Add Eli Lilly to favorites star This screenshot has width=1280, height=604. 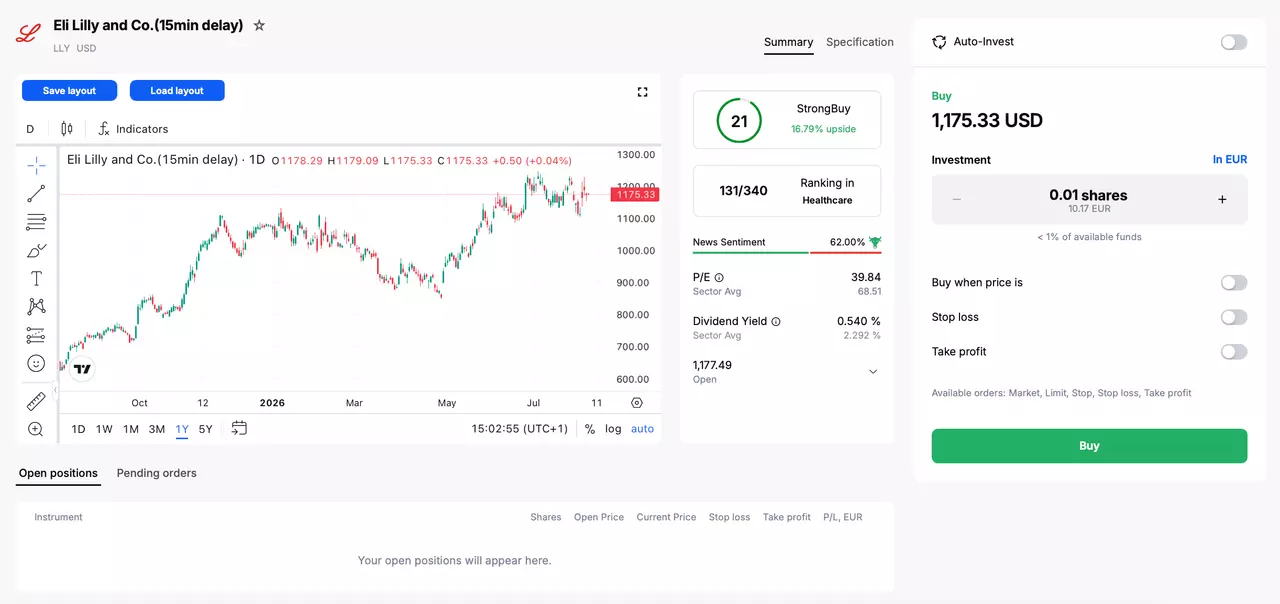(259, 25)
